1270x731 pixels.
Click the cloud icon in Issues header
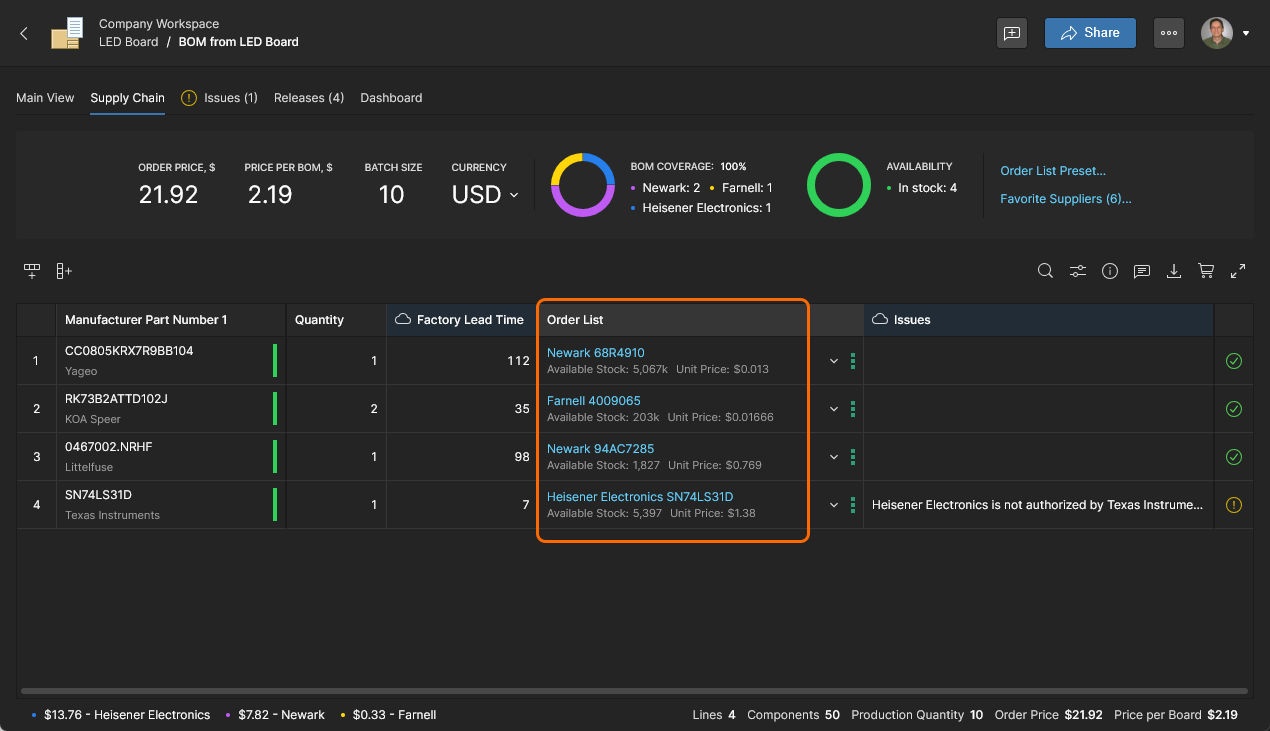pyautogui.click(x=881, y=320)
